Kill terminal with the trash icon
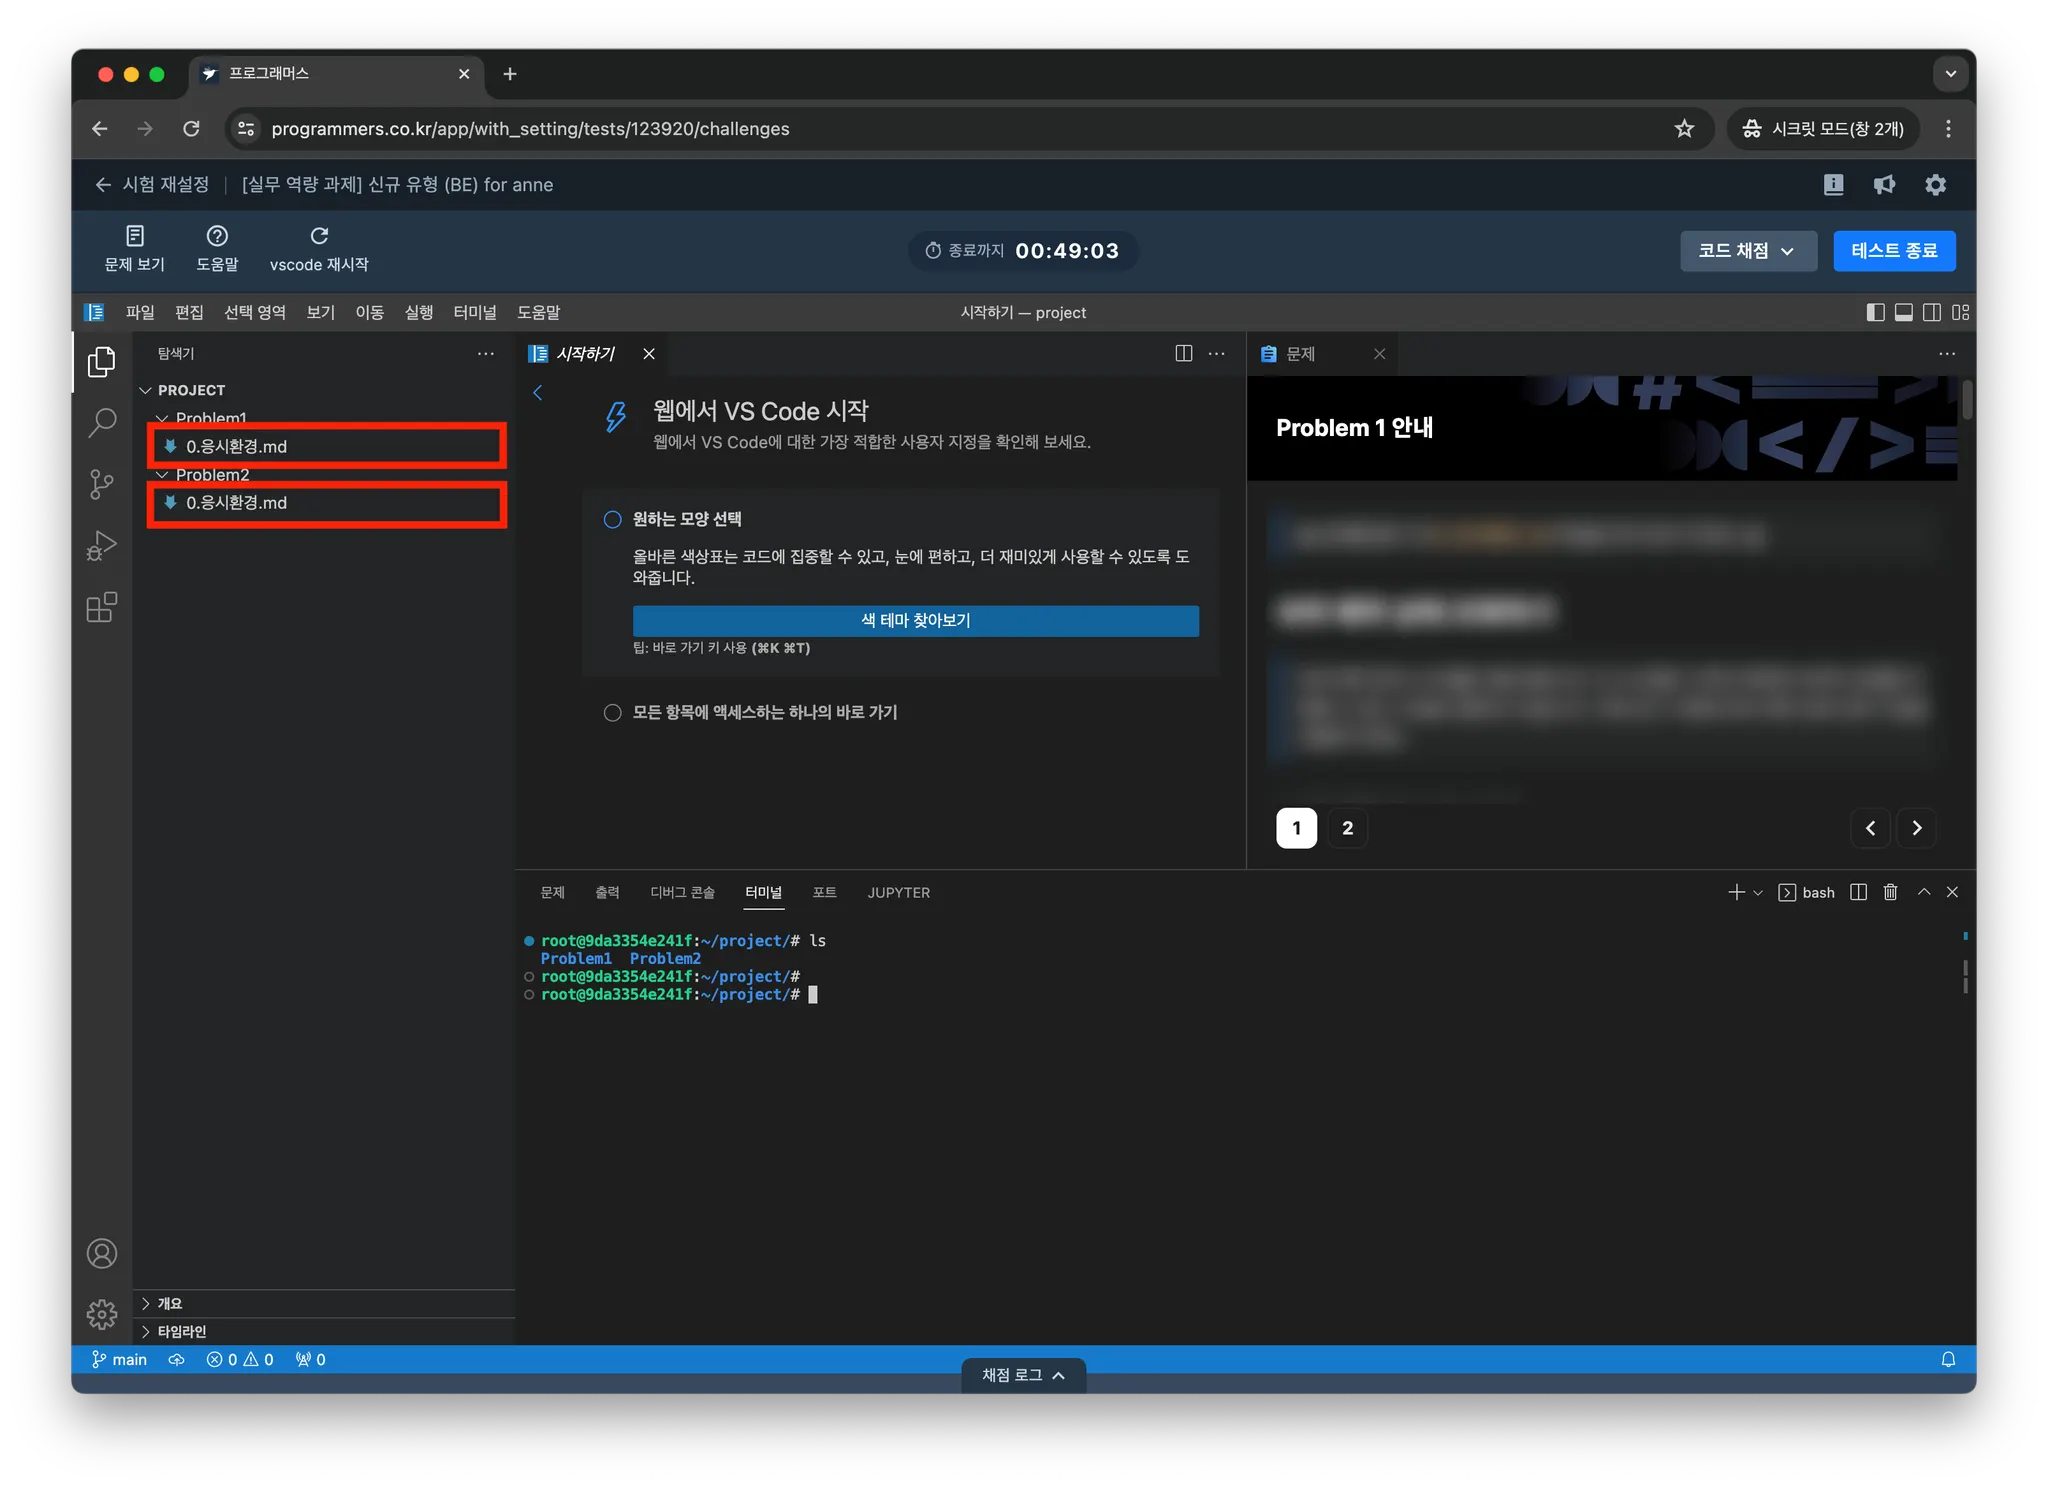 coord(1890,892)
